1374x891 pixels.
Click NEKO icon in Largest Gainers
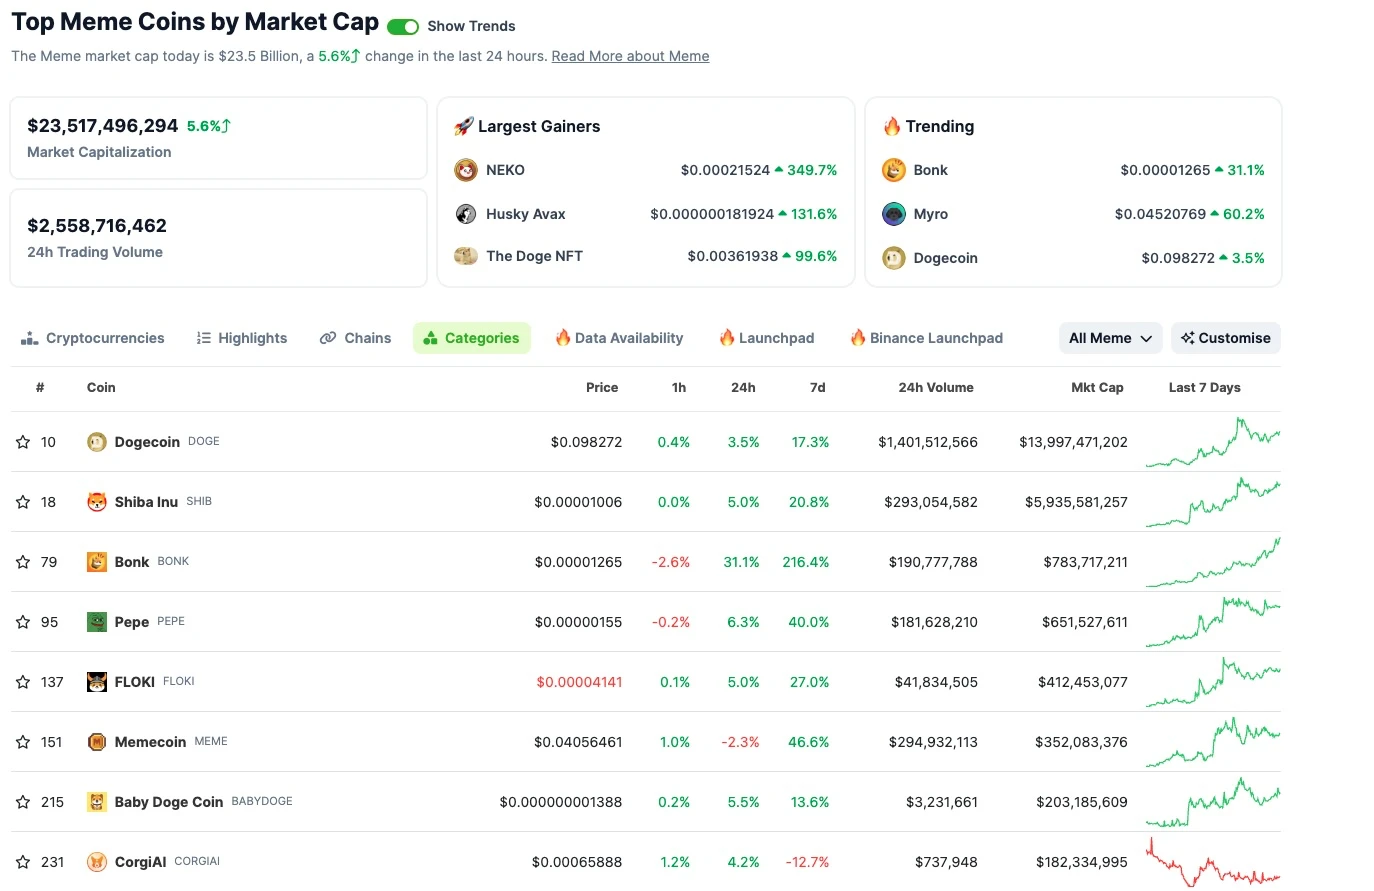(466, 170)
